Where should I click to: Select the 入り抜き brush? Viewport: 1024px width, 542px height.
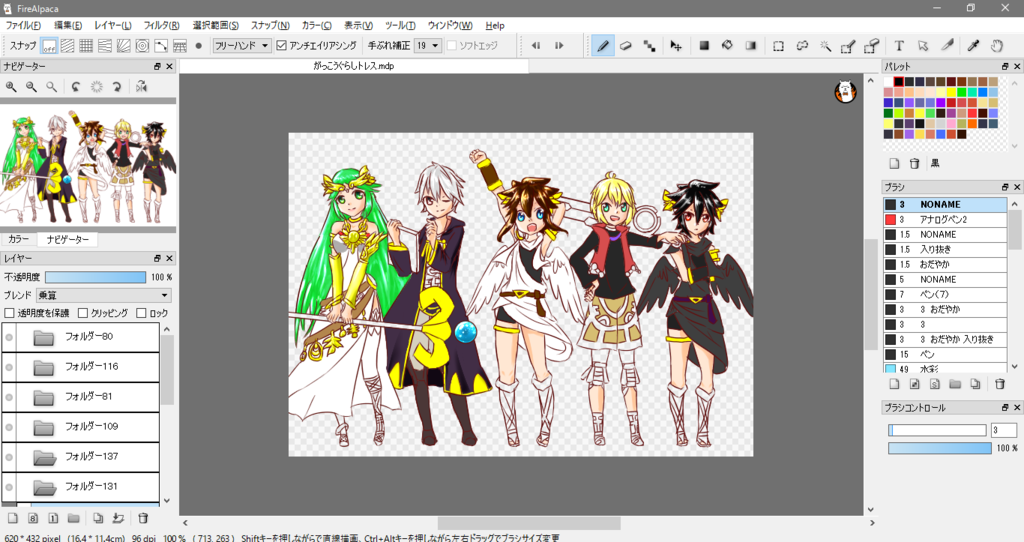coord(945,249)
